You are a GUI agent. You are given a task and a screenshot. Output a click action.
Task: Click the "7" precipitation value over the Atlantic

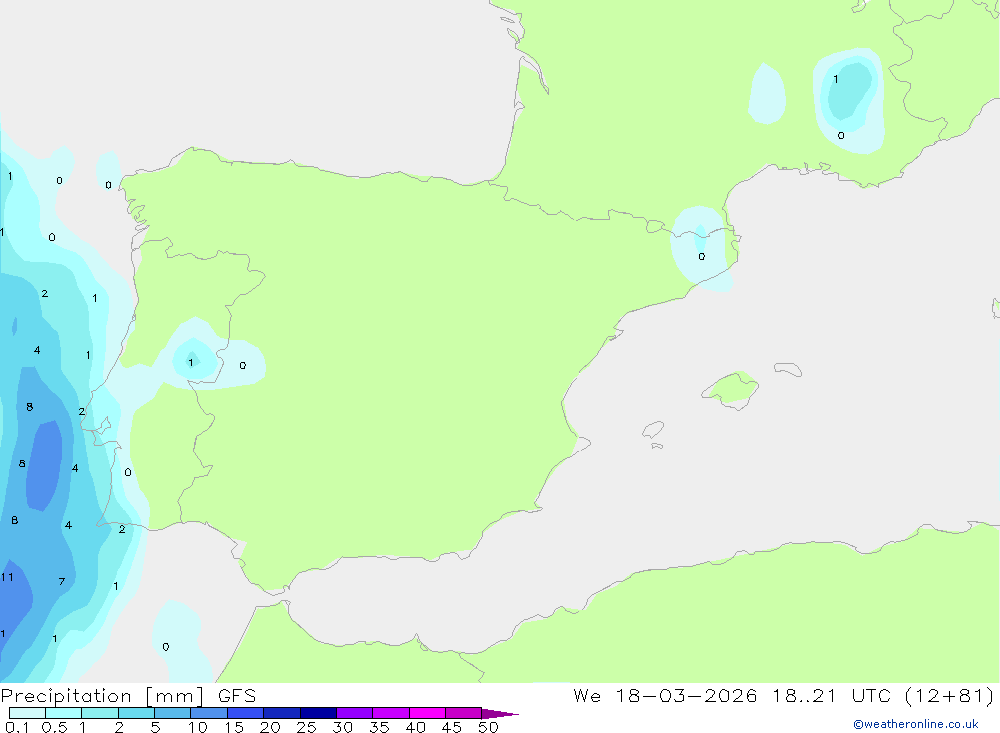(x=62, y=581)
